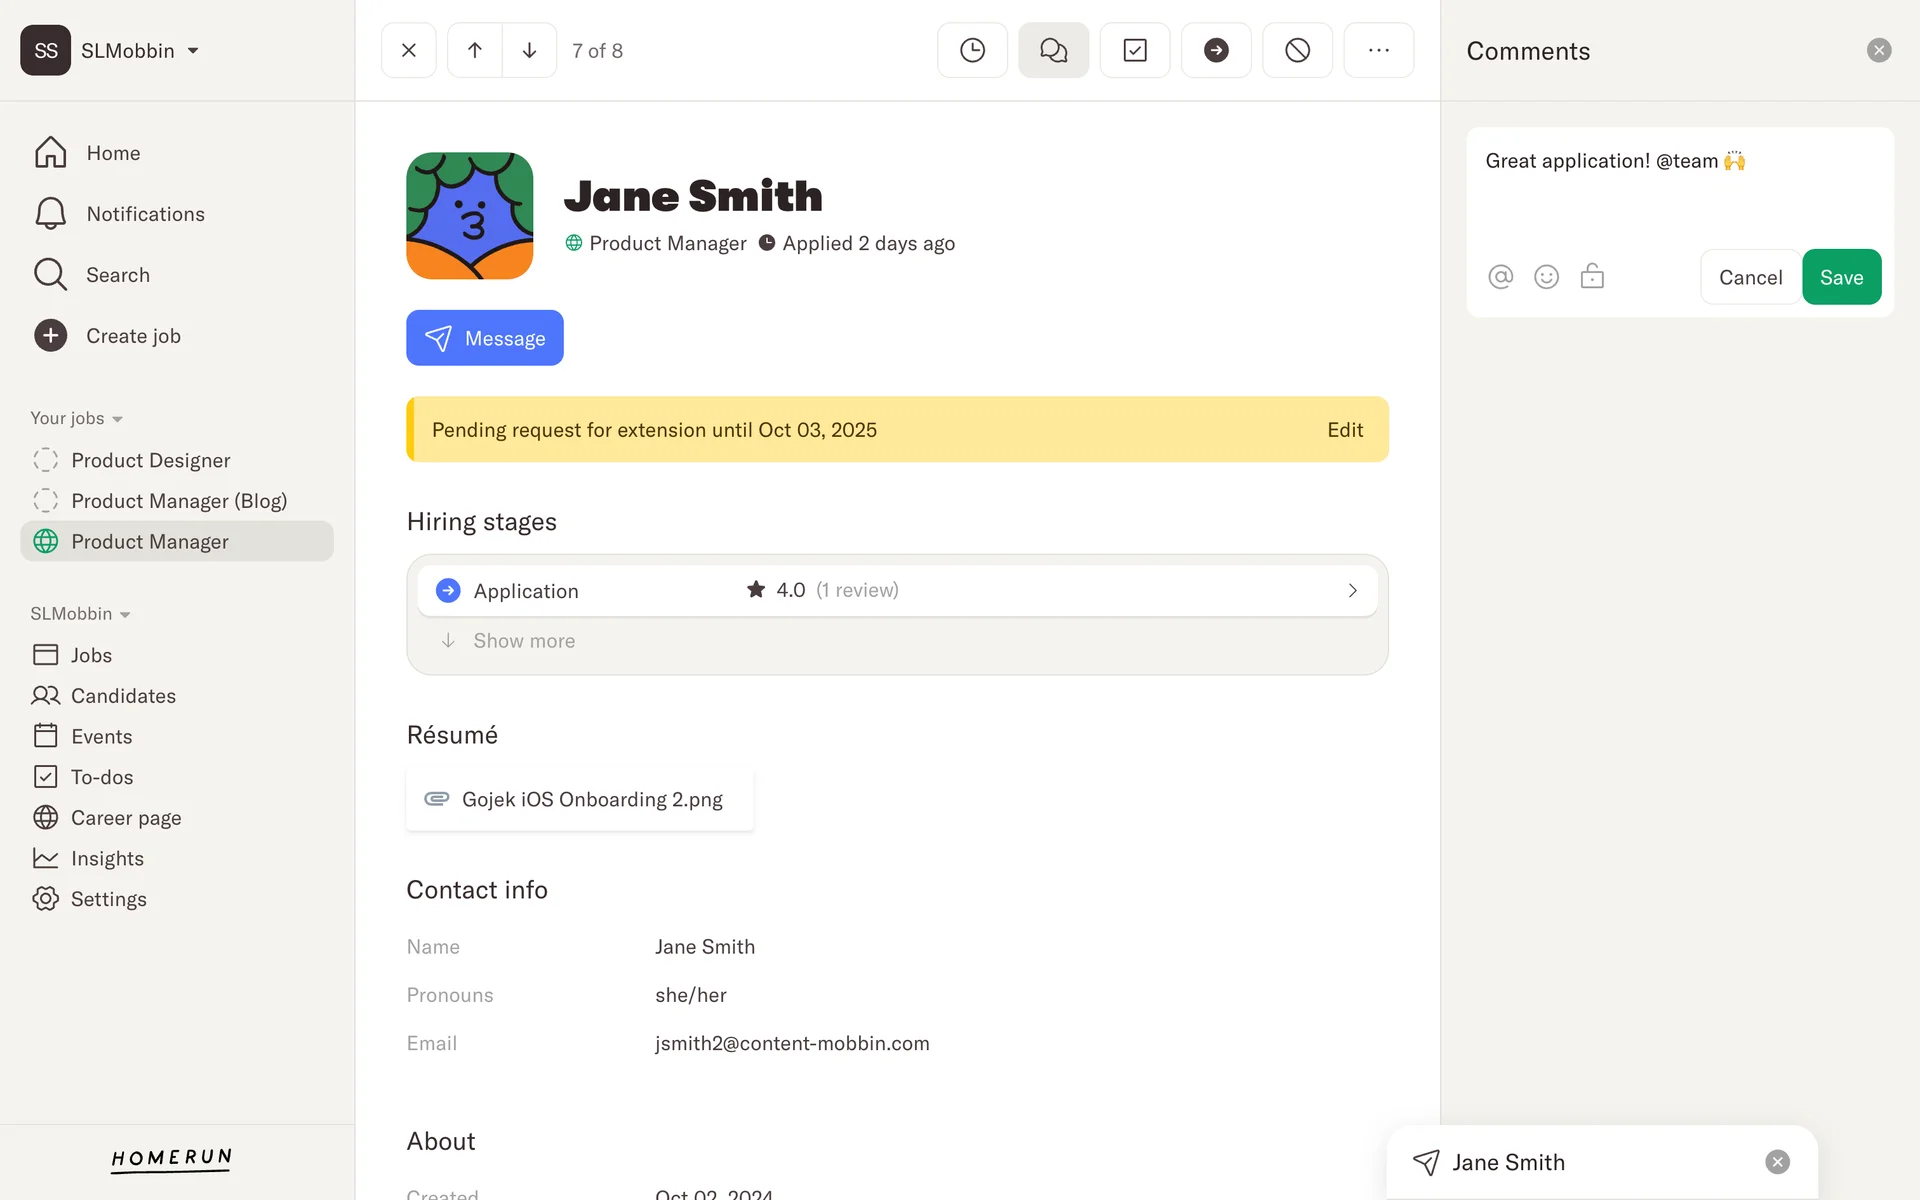Toggle the comments panel icon
1920x1200 pixels.
(1053, 50)
